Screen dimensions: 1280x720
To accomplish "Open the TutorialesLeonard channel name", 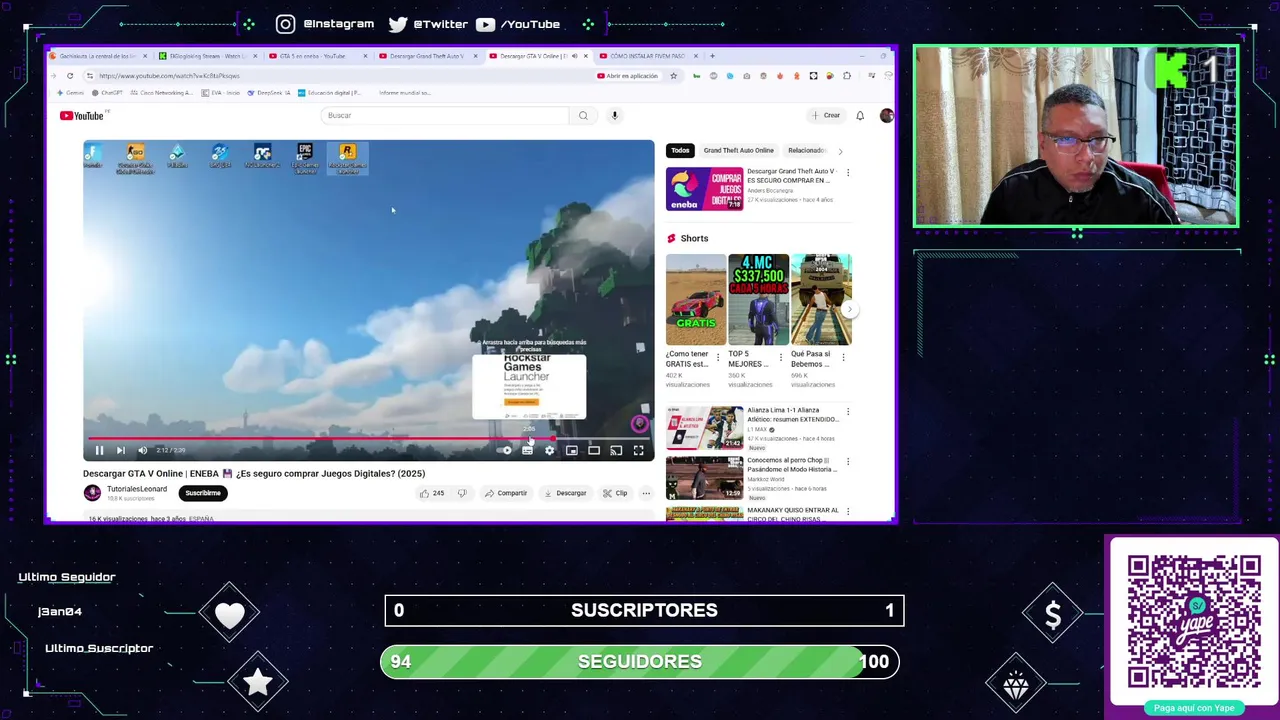I will coord(137,489).
